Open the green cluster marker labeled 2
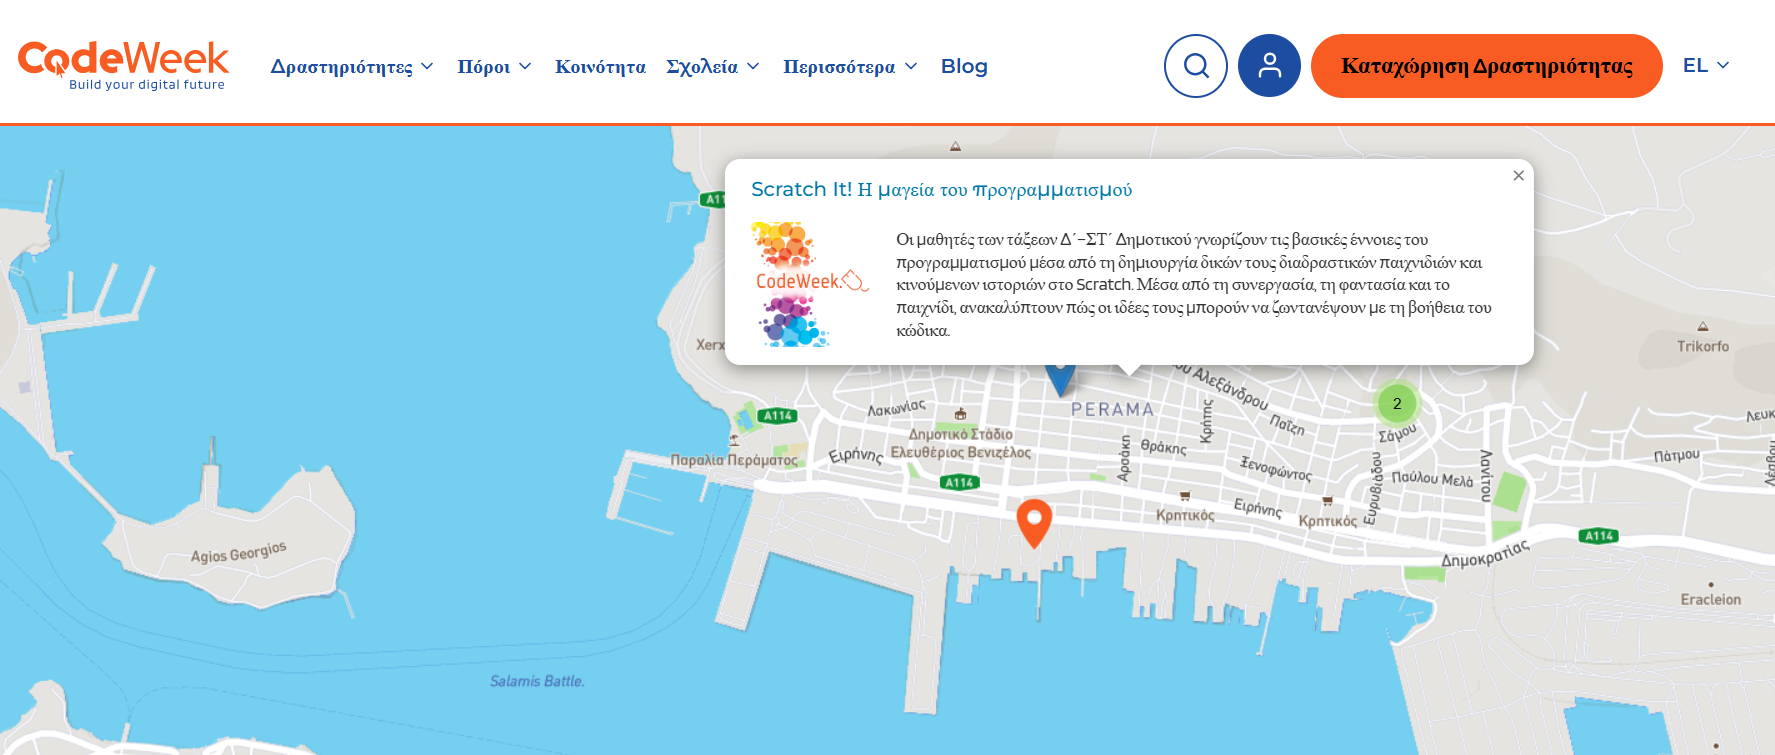The width and height of the screenshot is (1775, 755). tap(1397, 404)
